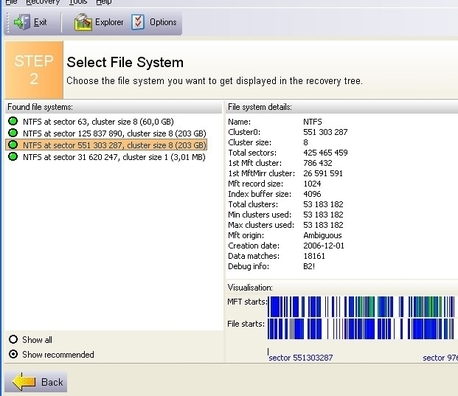Click the Debug info value B2!
Image resolution: width=458 pixels, height=396 pixels.
point(309,266)
